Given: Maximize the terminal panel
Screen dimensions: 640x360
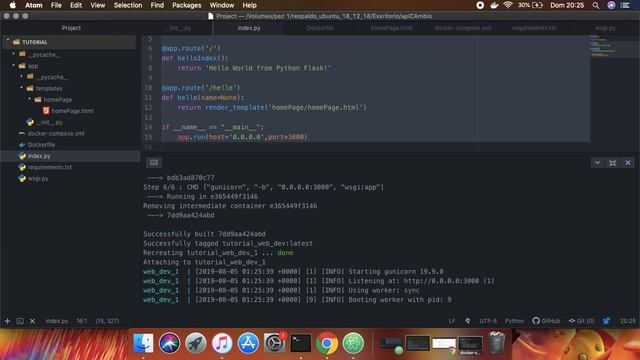Looking at the screenshot, I should [x=612, y=163].
